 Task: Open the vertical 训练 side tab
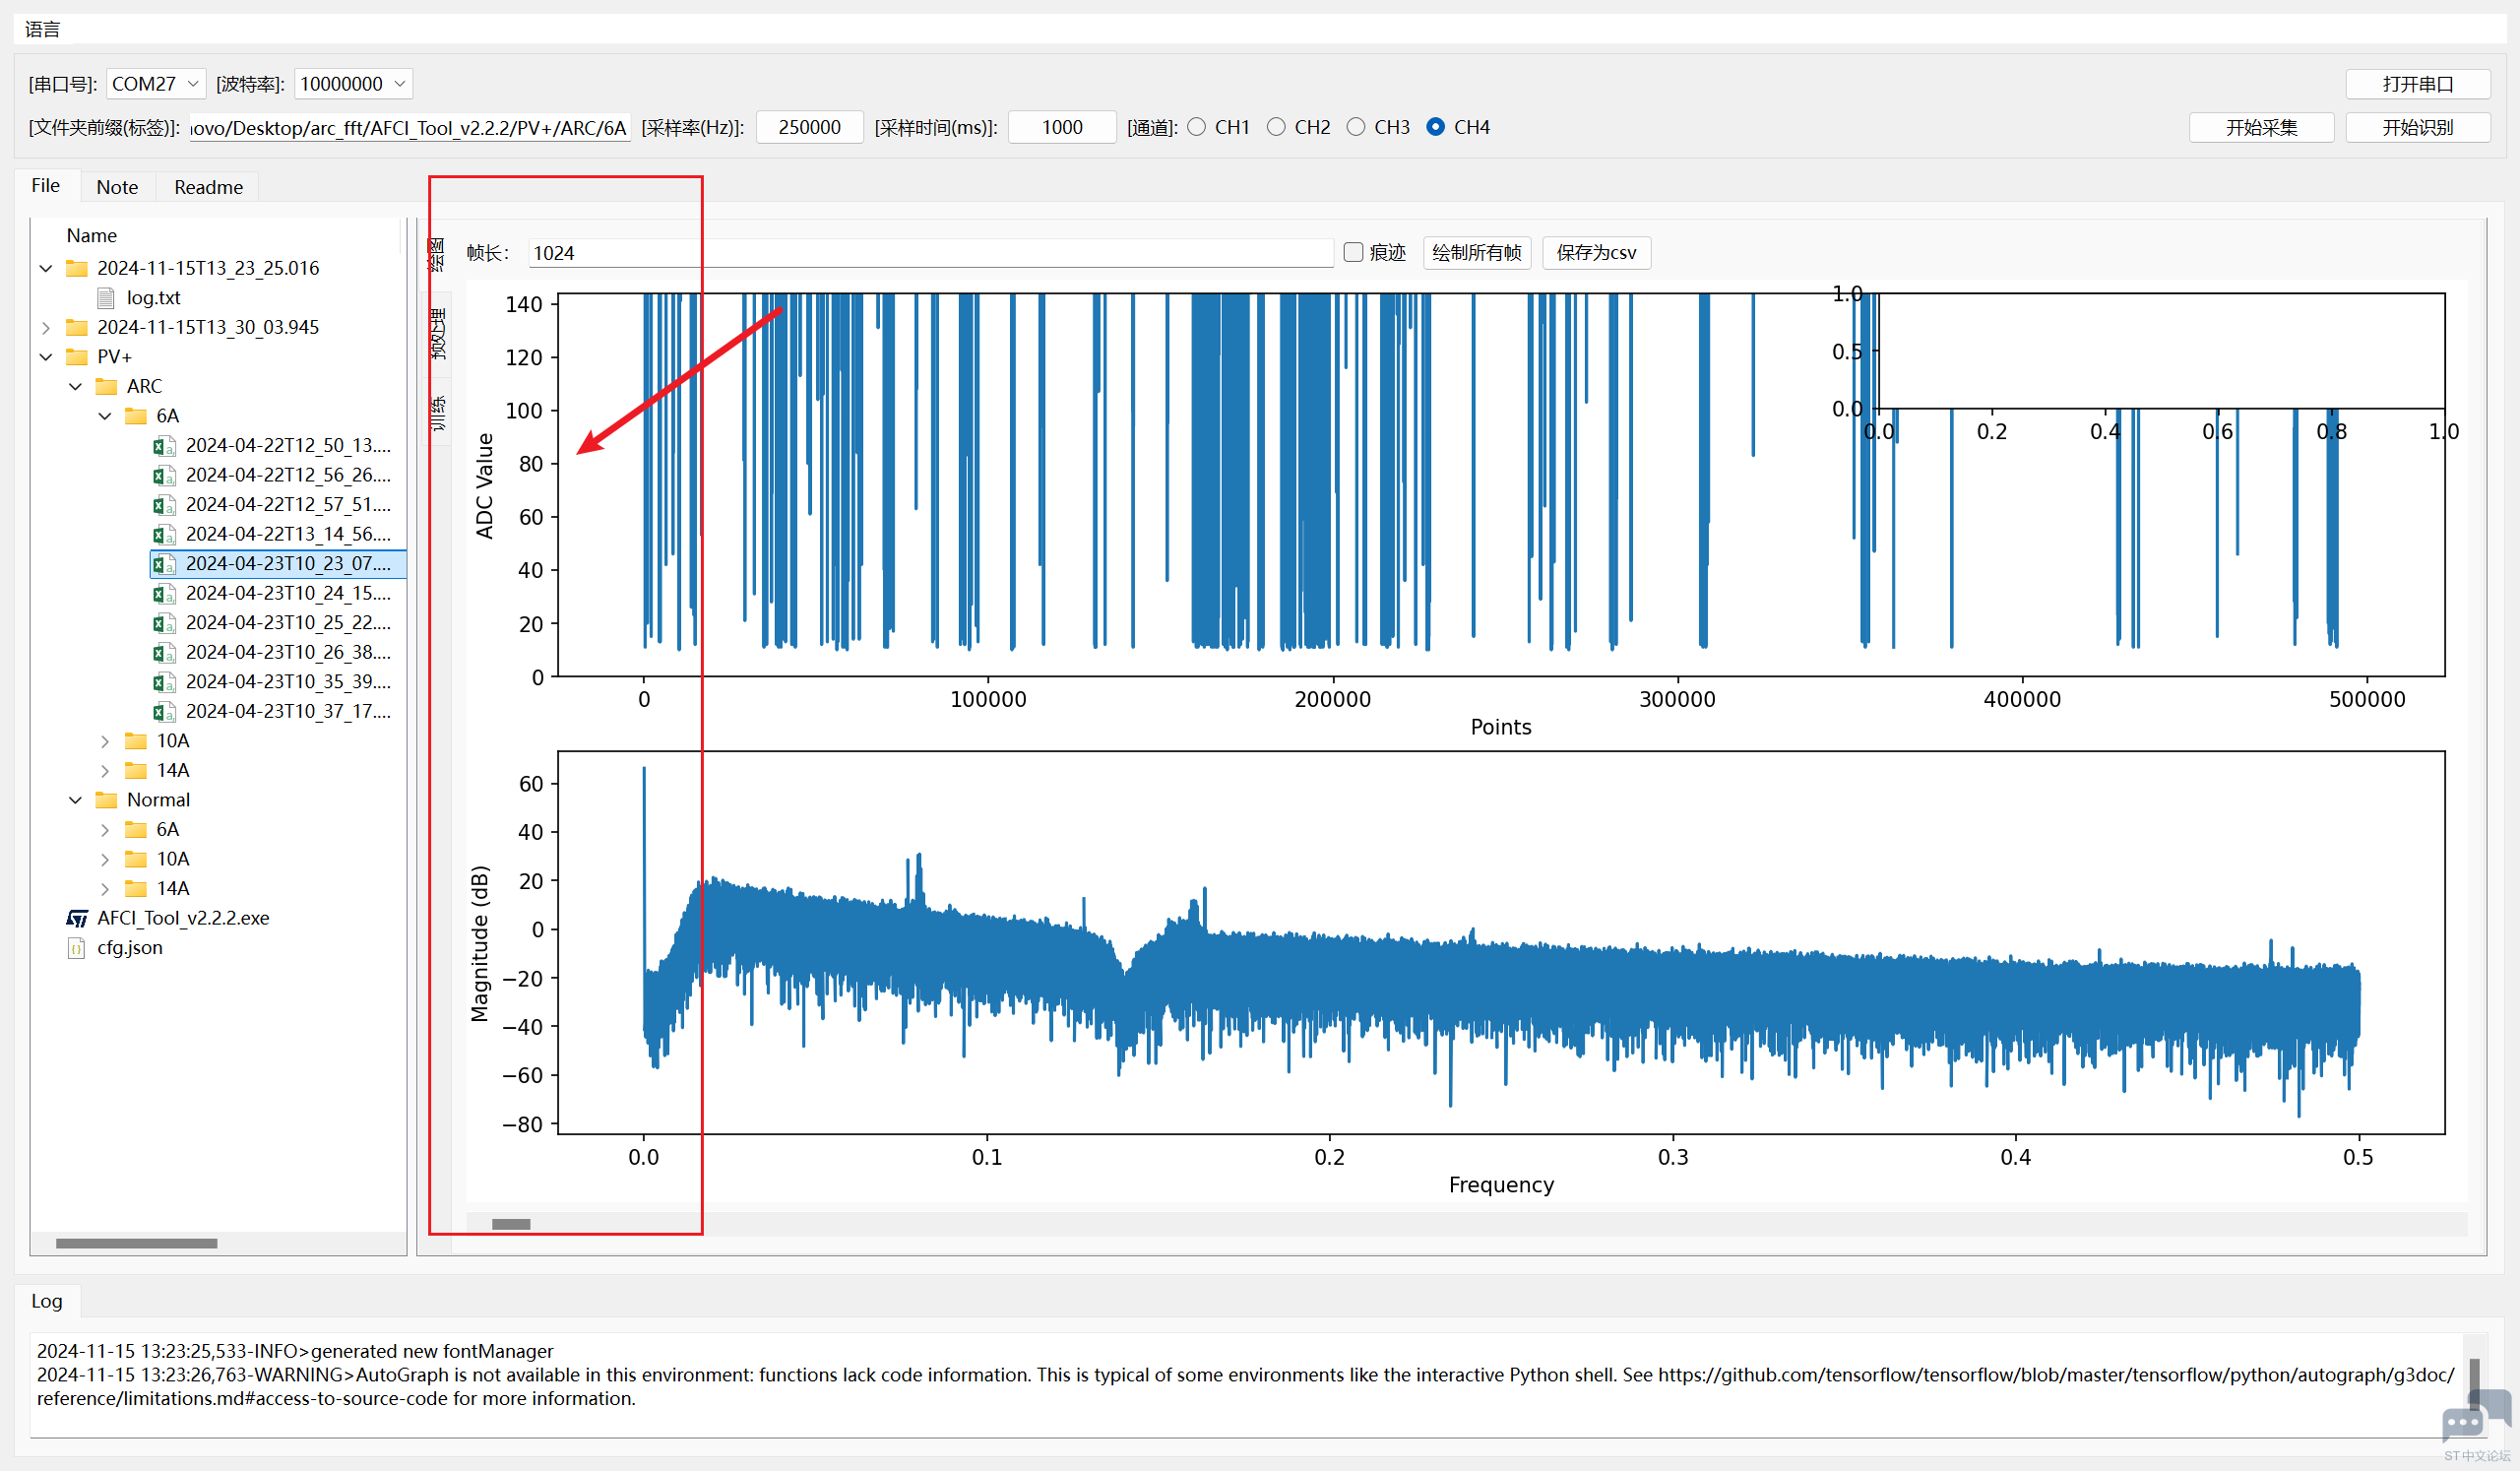click(x=438, y=413)
